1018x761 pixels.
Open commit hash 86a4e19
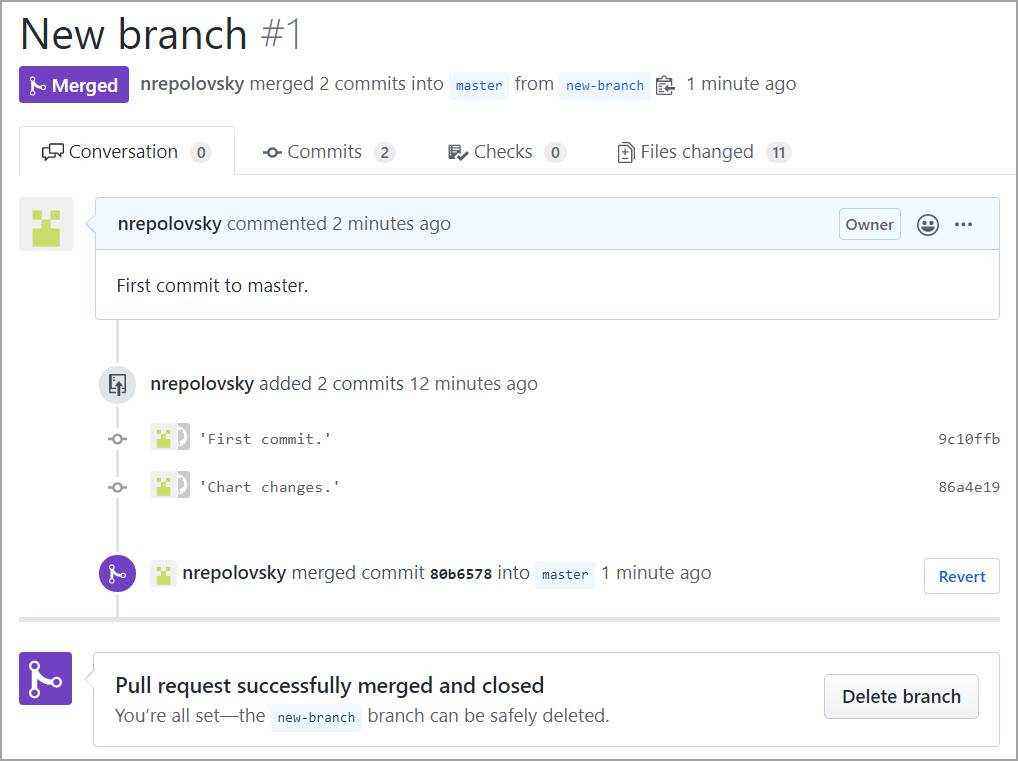click(x=968, y=487)
